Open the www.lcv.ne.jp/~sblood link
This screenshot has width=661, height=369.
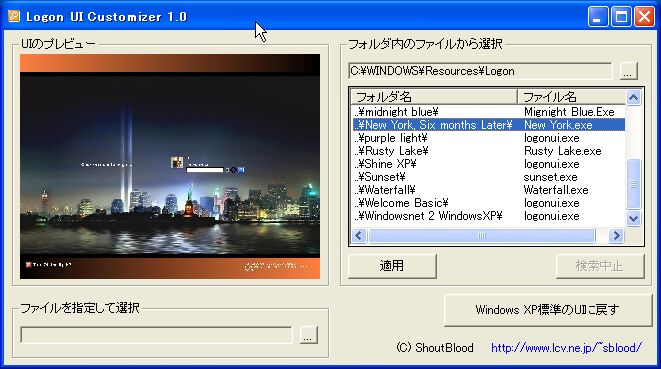pyautogui.click(x=566, y=347)
